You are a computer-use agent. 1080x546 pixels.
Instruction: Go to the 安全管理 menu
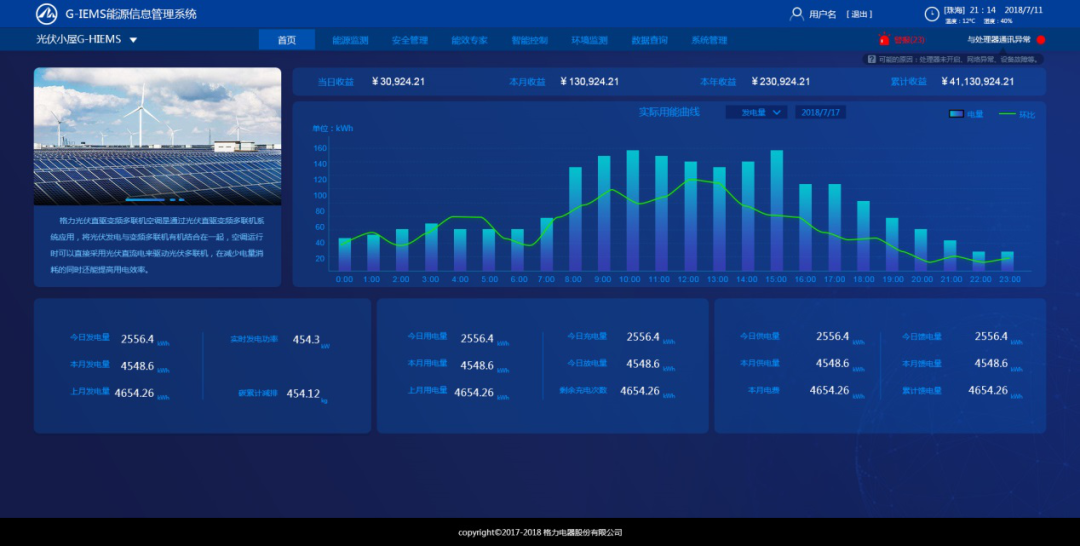pos(410,40)
